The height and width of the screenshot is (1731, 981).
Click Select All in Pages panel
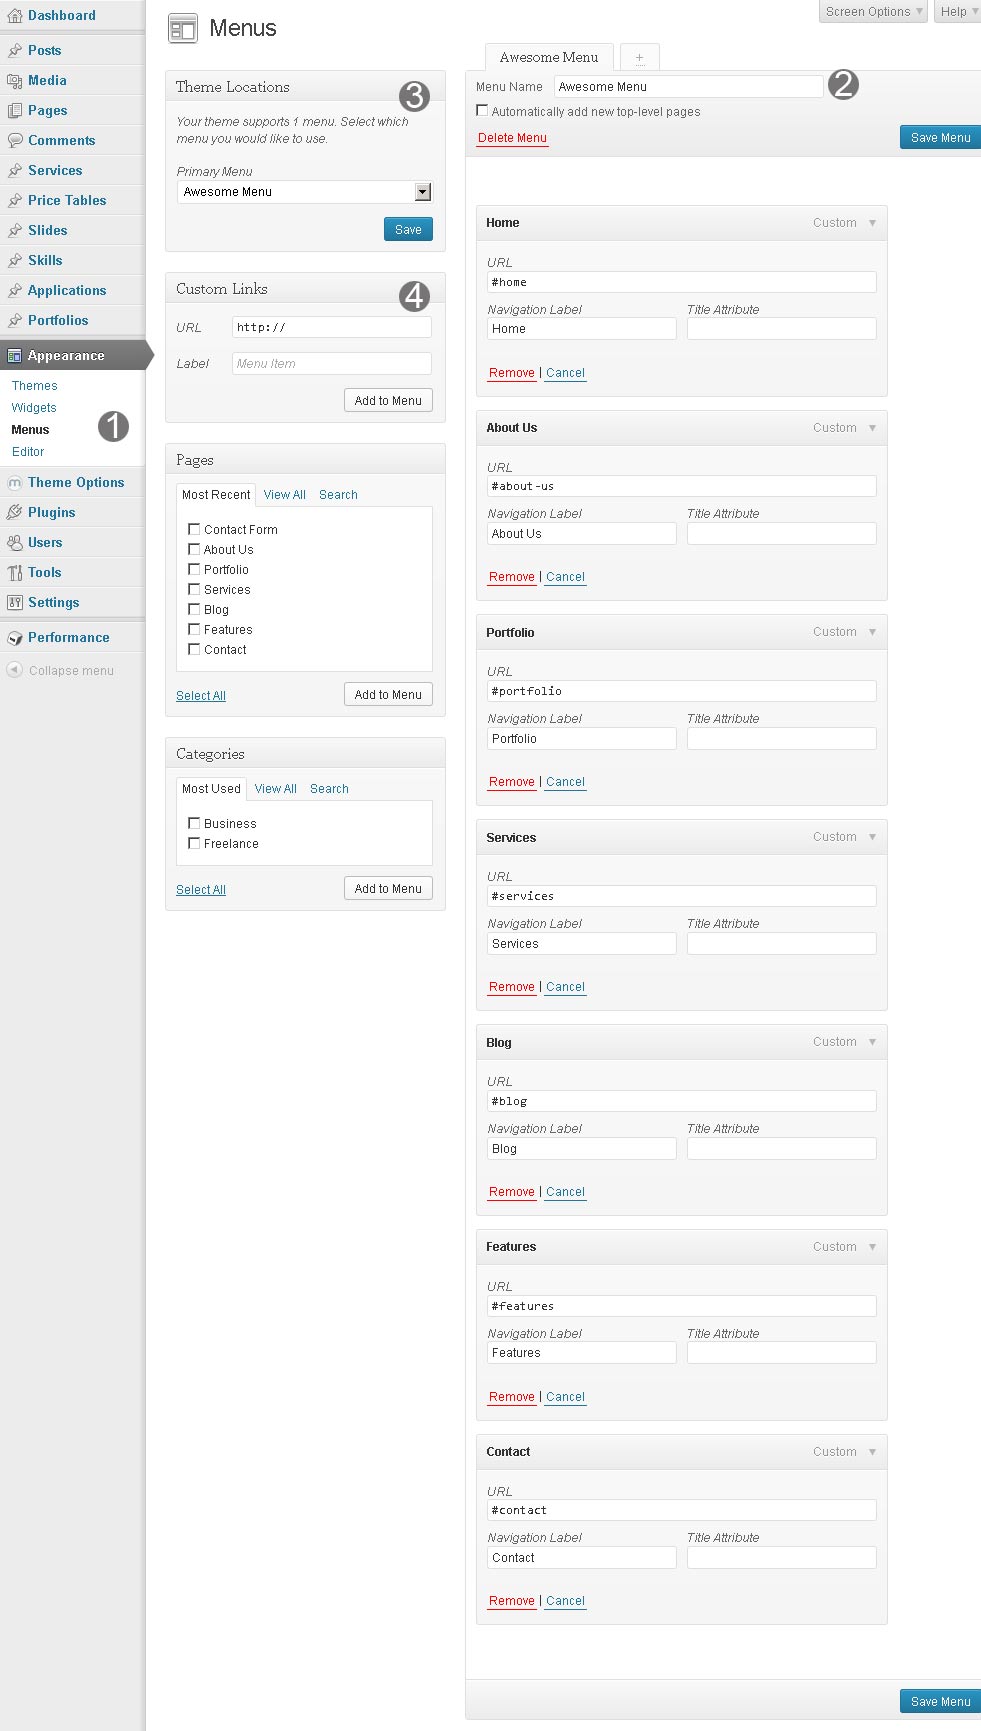tap(201, 696)
